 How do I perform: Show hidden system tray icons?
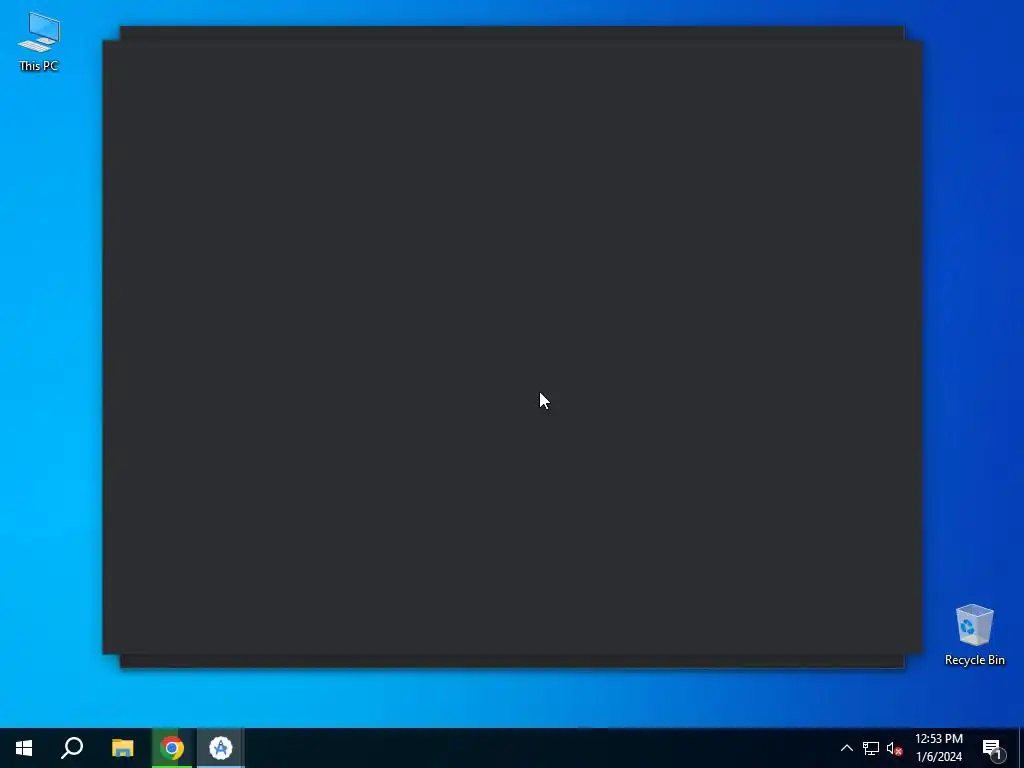coord(846,748)
